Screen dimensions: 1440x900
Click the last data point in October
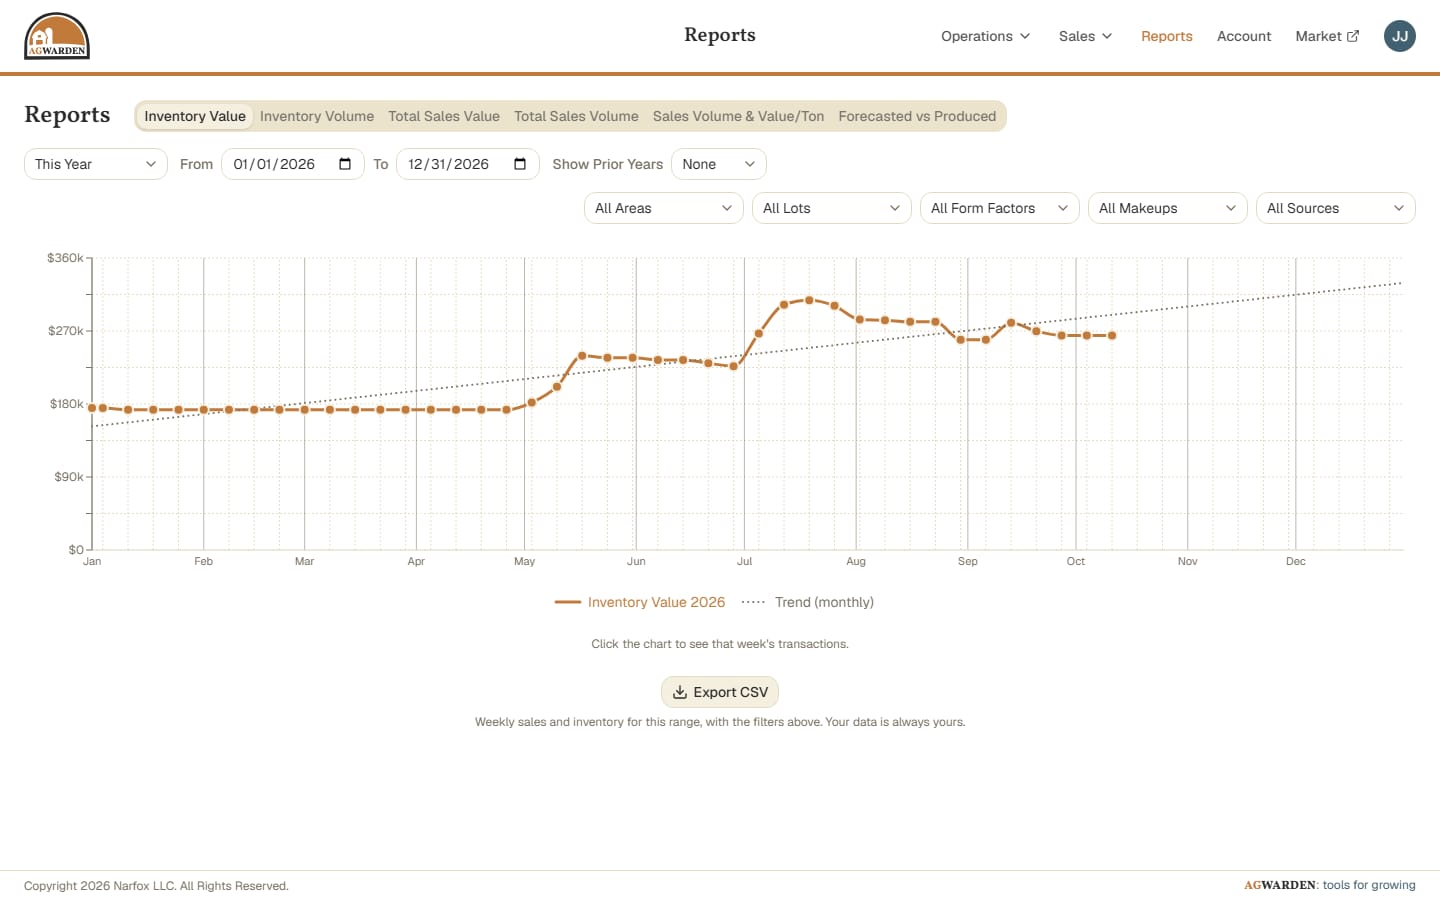pyautogui.click(x=1112, y=336)
